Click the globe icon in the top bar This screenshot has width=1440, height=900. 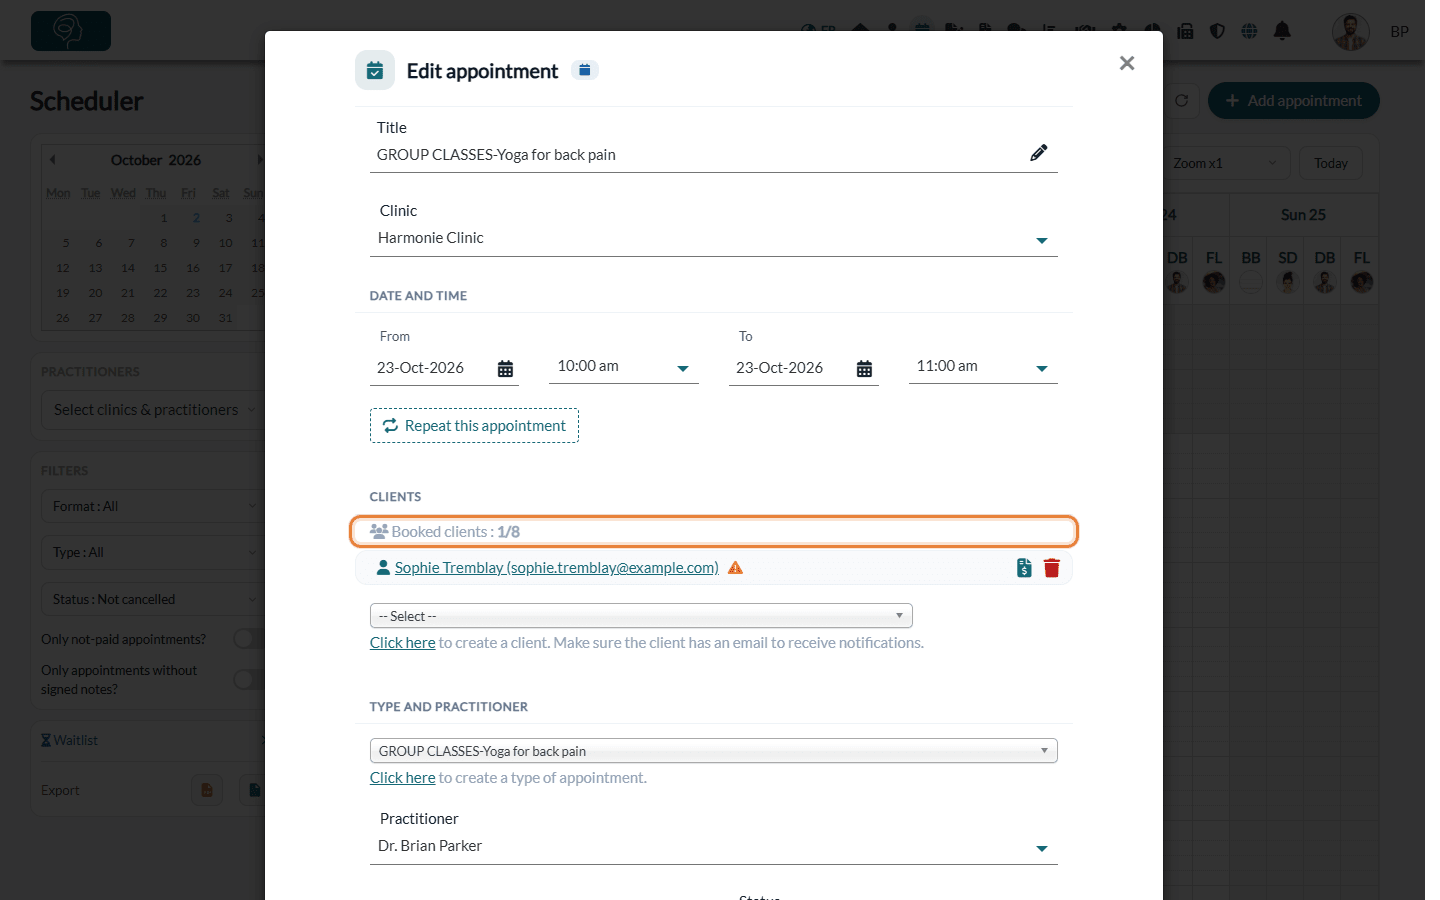point(1249,31)
